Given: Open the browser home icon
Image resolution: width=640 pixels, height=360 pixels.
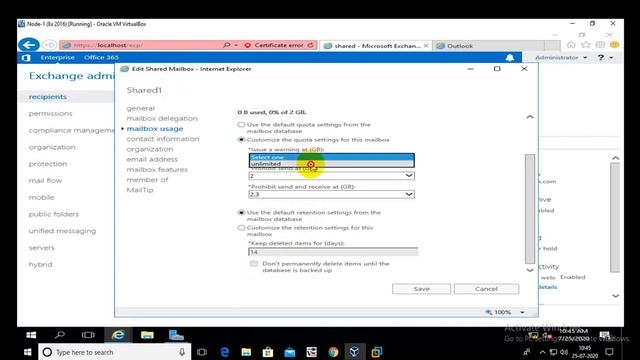Looking at the screenshot, I should pyautogui.click(x=571, y=44).
